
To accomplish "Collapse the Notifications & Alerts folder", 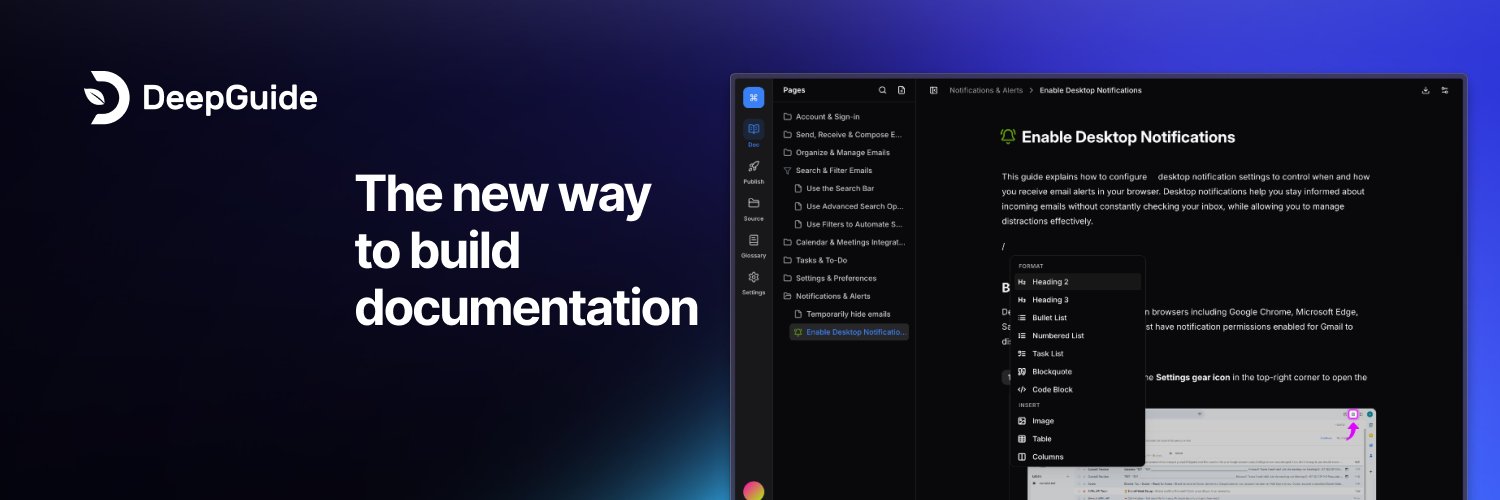I will click(x=844, y=296).
